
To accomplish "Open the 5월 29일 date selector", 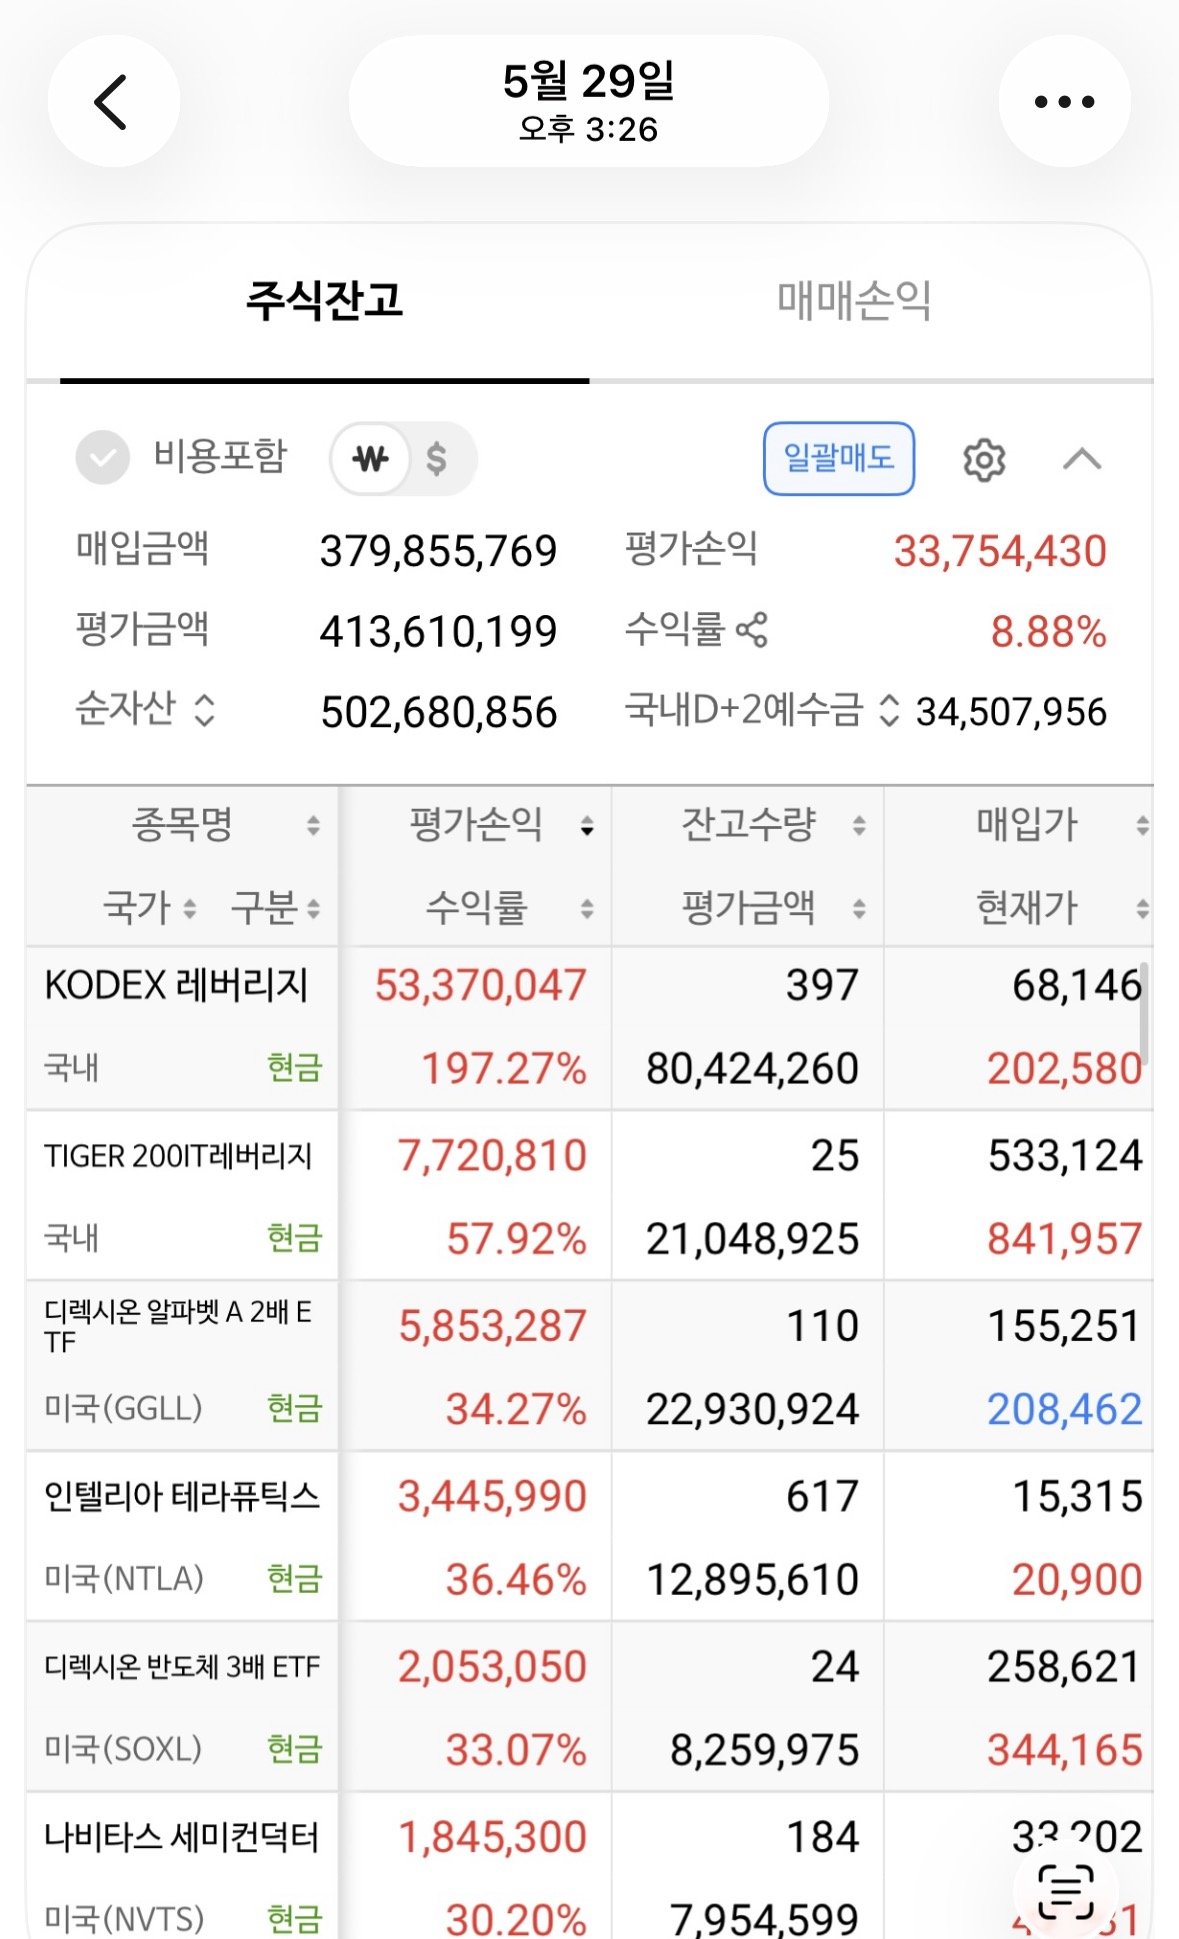I will (589, 101).
